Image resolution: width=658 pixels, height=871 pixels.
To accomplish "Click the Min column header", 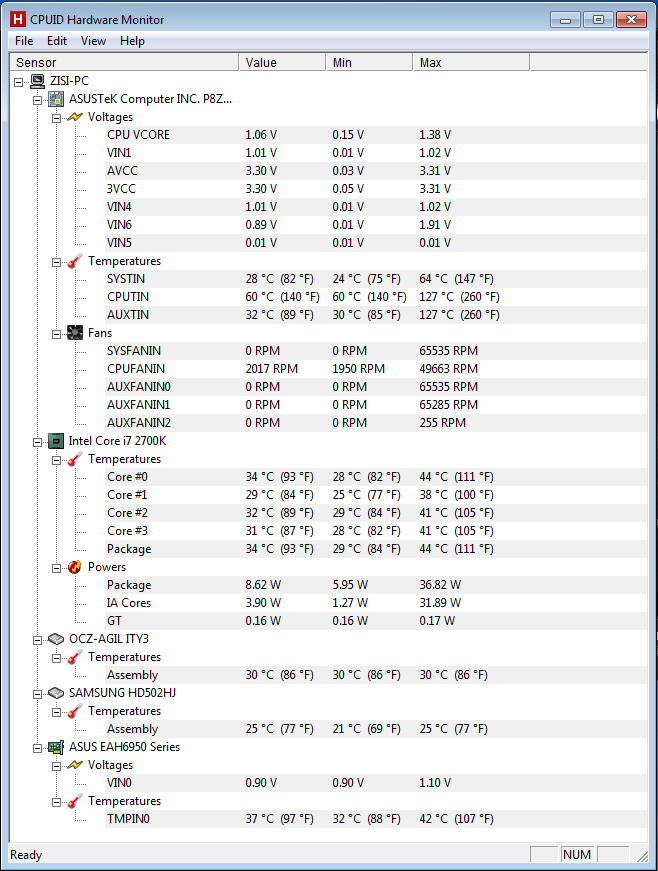I will pyautogui.click(x=369, y=62).
